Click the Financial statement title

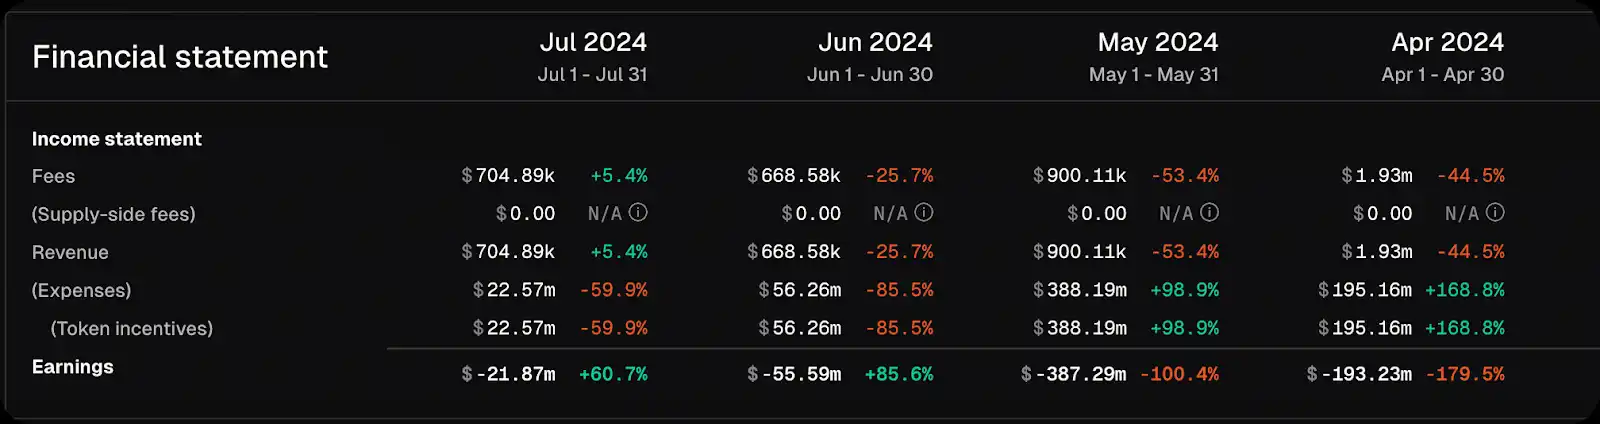click(x=180, y=57)
